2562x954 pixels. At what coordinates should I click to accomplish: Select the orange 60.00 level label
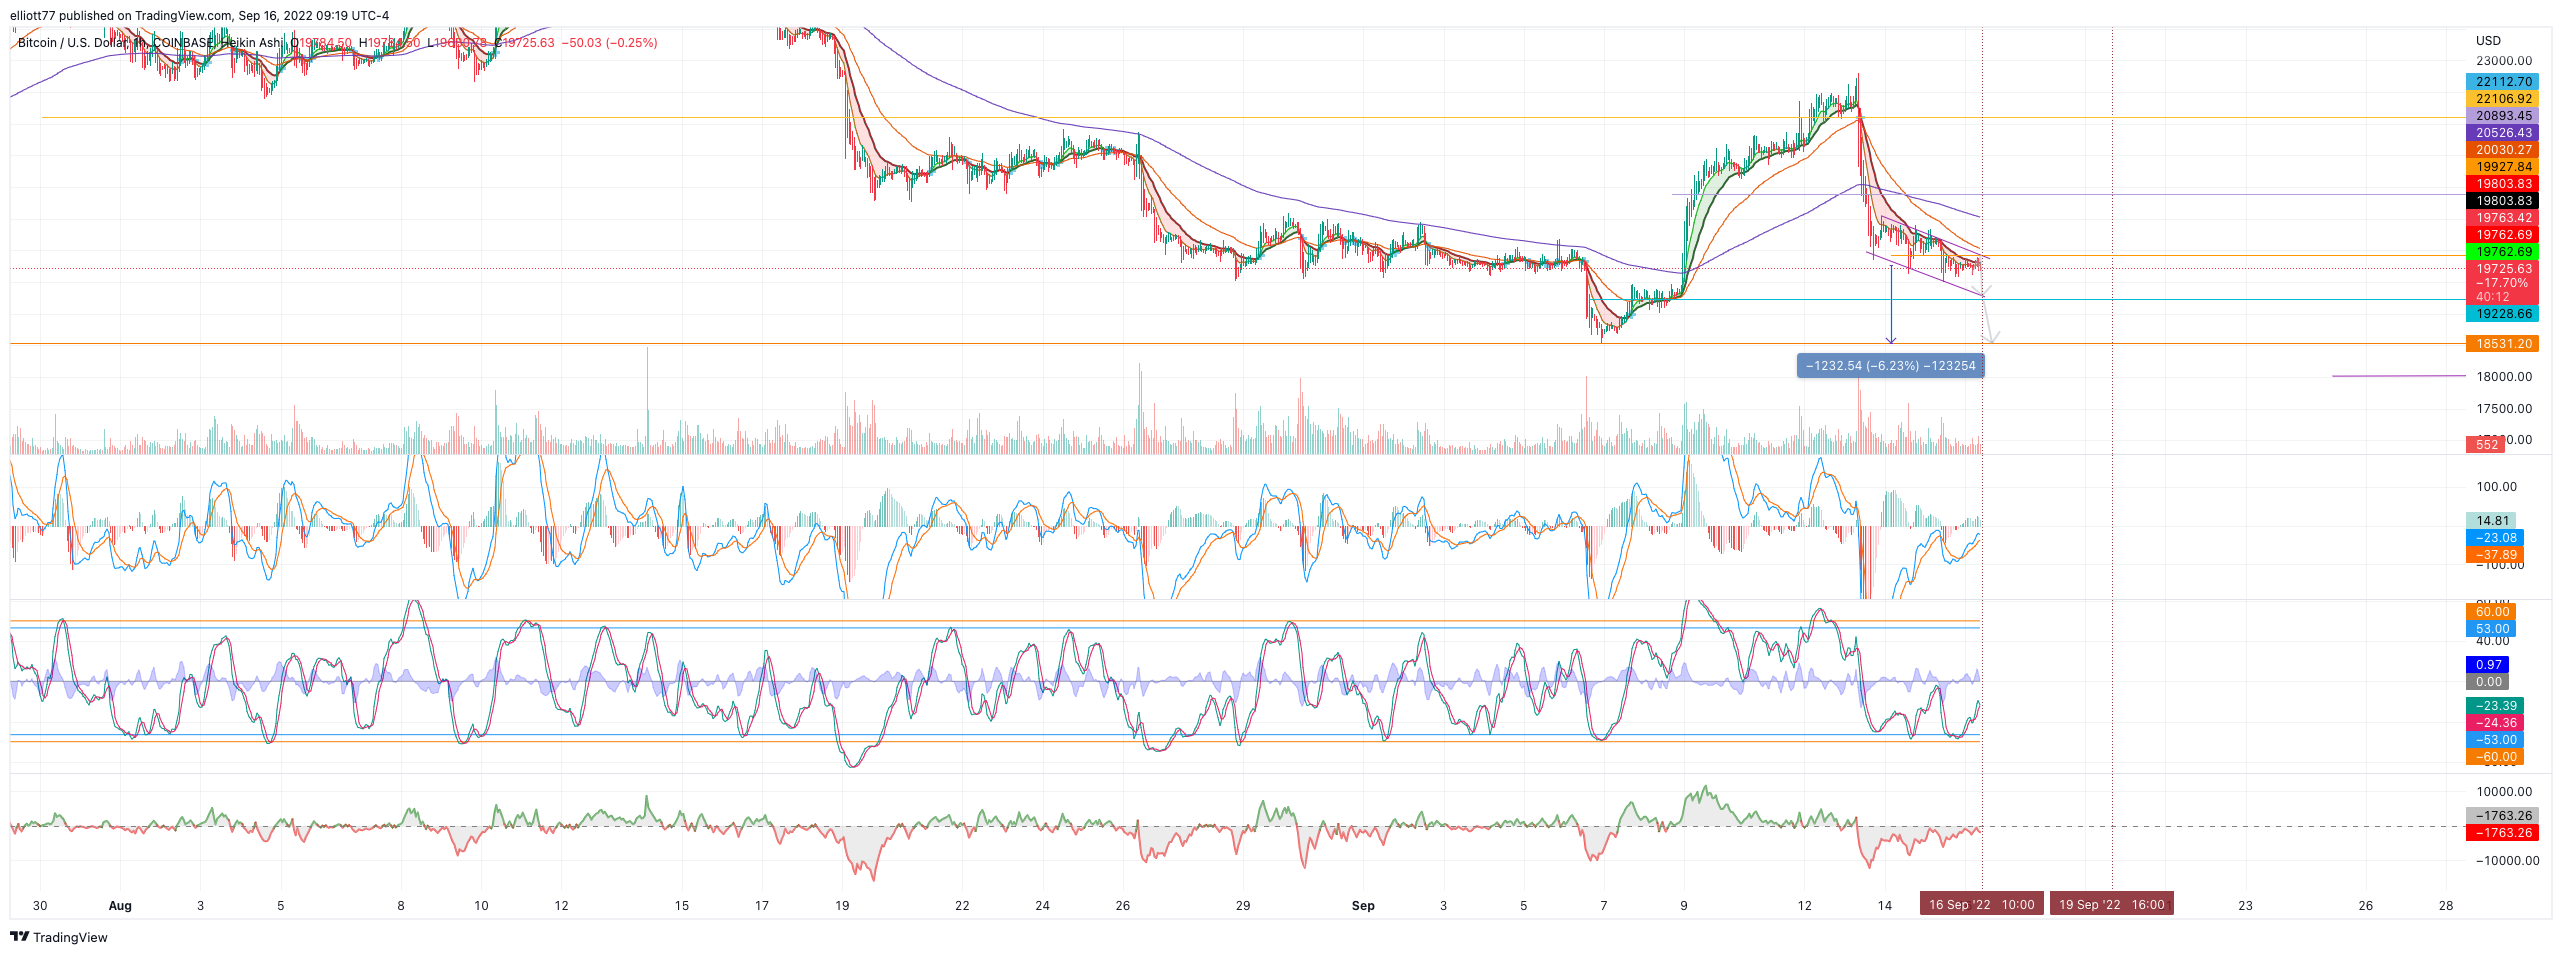tap(2491, 612)
